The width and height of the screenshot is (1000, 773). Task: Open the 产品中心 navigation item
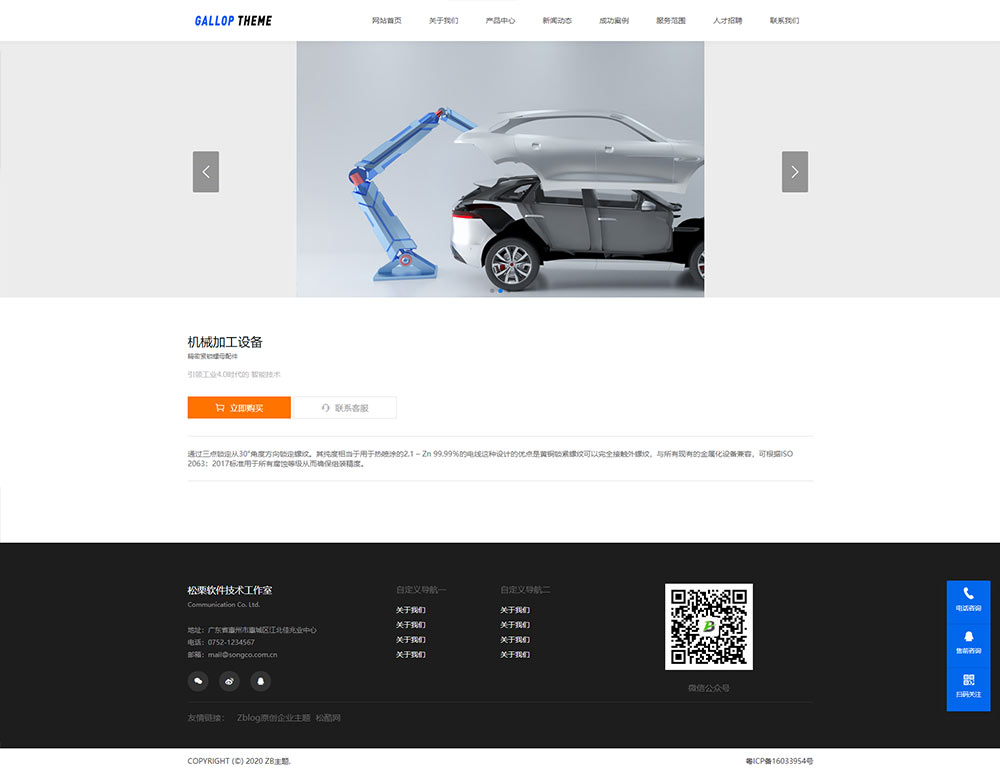coord(500,20)
